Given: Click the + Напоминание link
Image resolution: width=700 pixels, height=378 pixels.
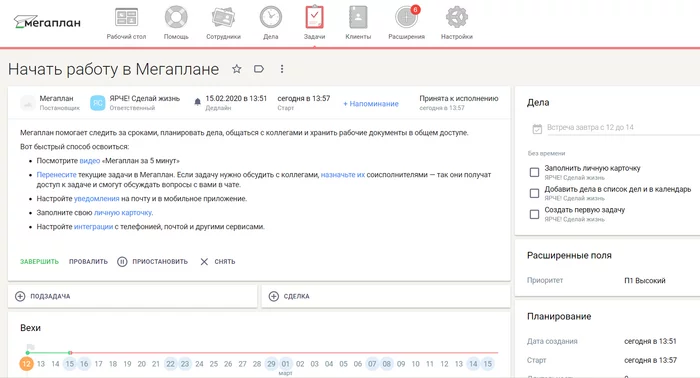Looking at the screenshot, I should pyautogui.click(x=371, y=104).
